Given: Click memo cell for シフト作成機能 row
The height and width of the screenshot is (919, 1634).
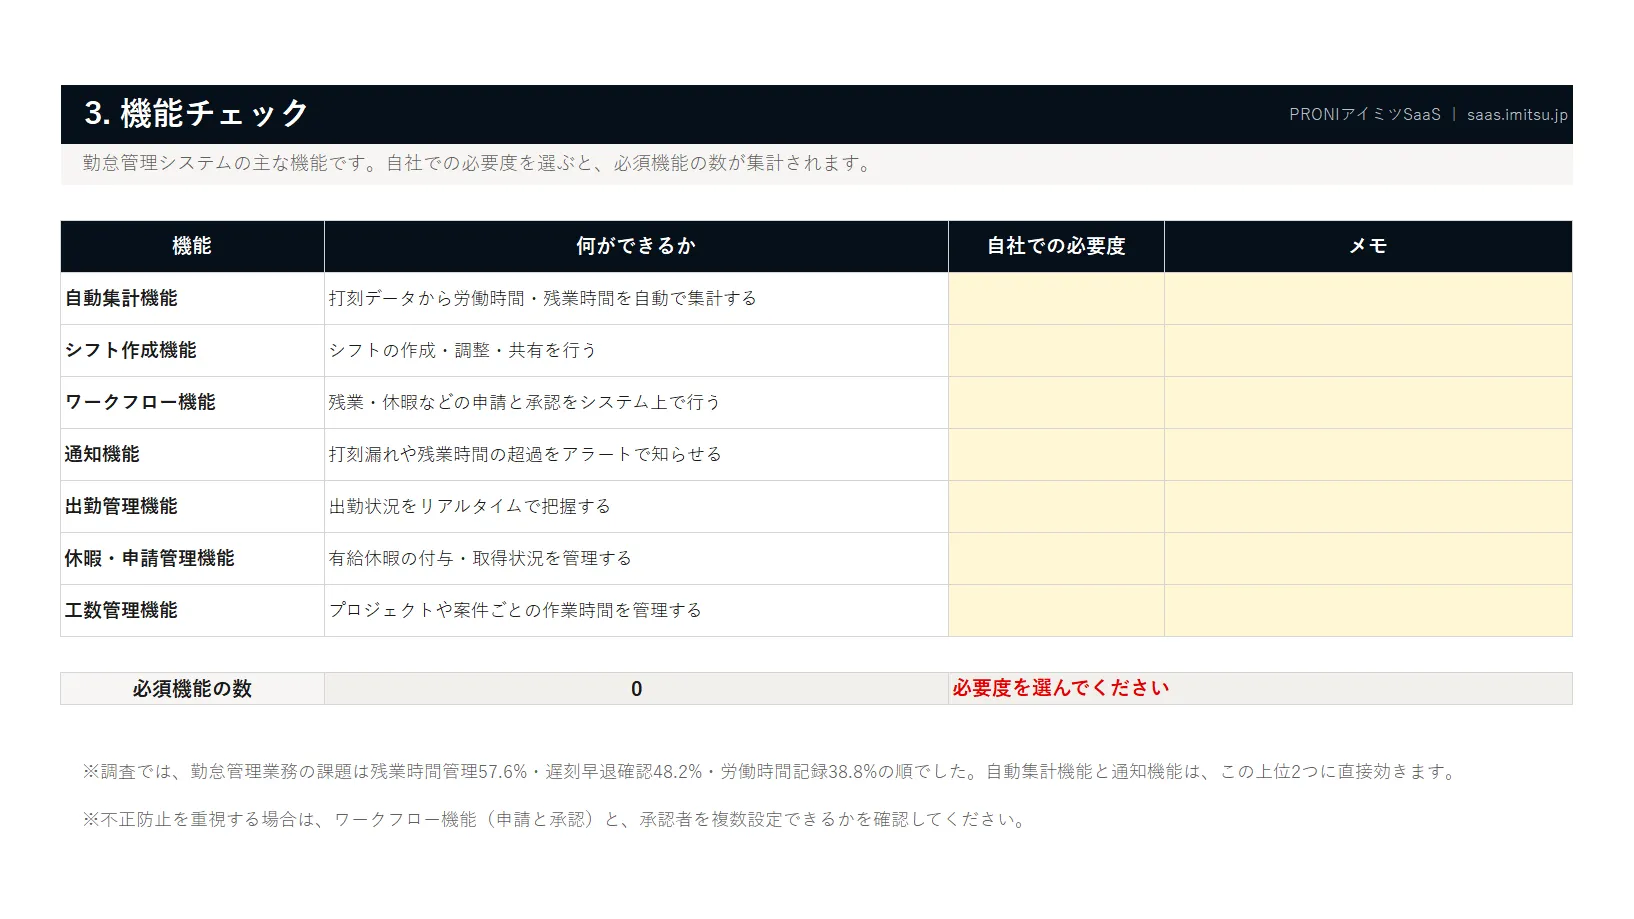Looking at the screenshot, I should 1368,350.
